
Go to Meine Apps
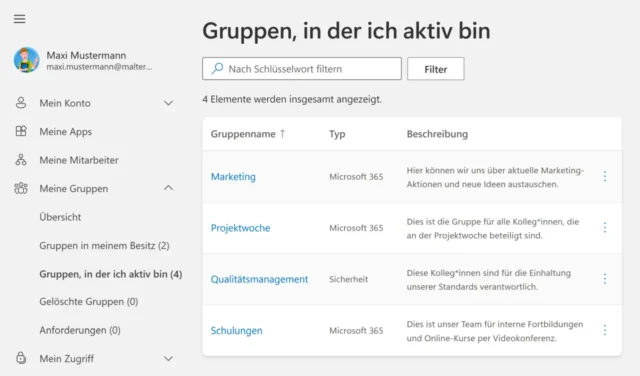(66, 132)
